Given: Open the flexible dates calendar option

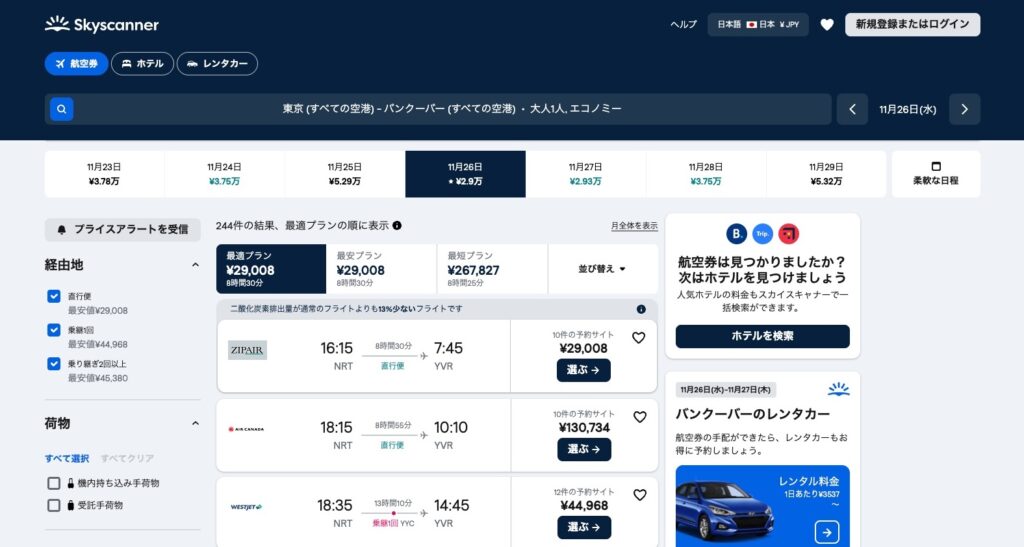Looking at the screenshot, I should coord(935,174).
